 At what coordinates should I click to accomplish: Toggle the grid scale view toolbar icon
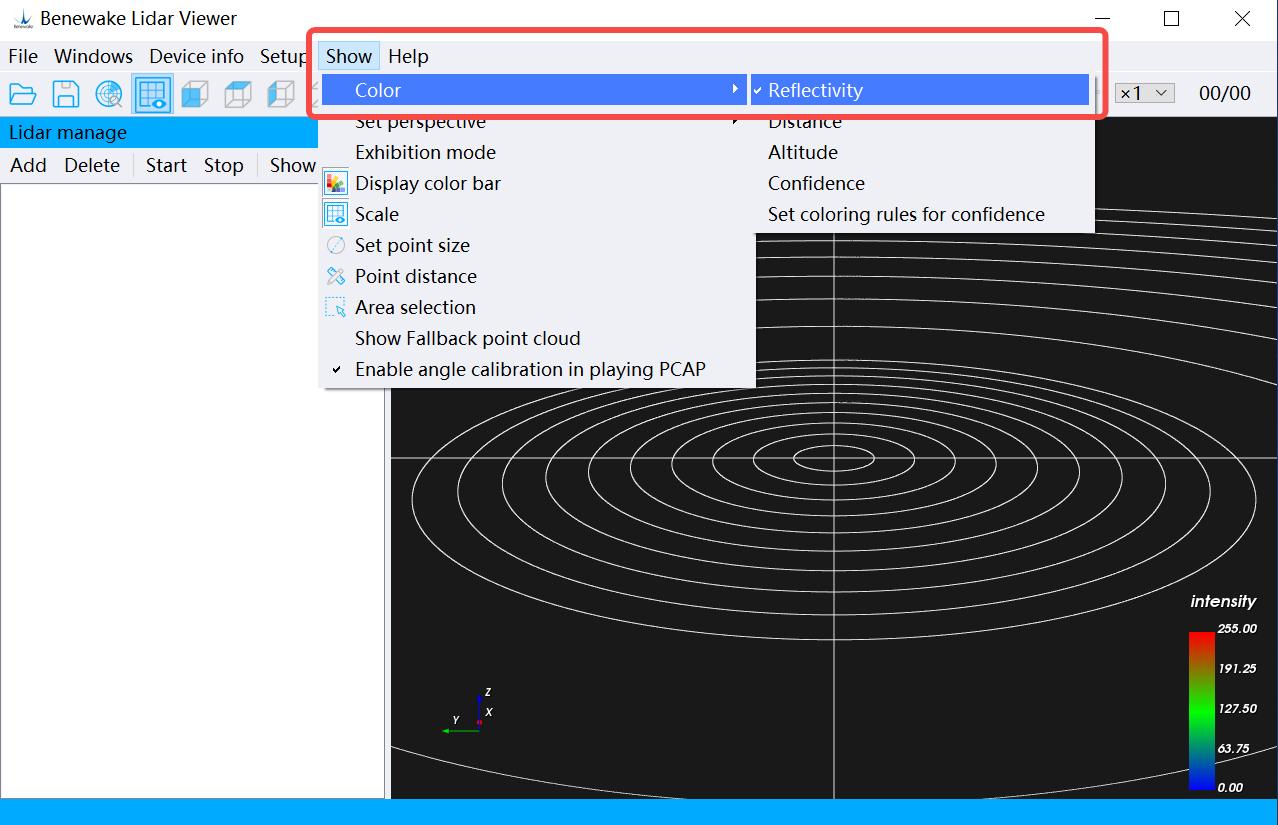click(152, 94)
